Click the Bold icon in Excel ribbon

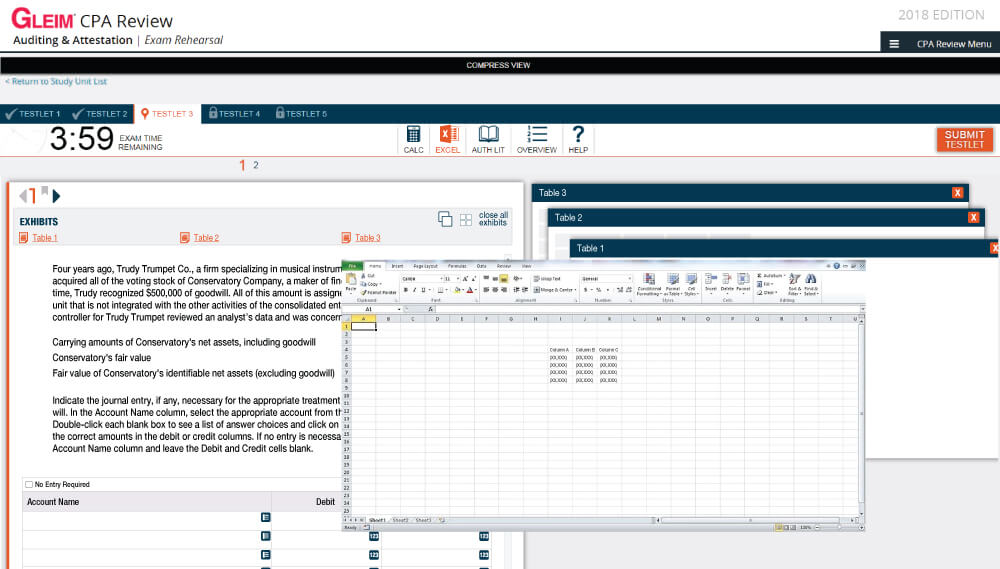[x=406, y=290]
